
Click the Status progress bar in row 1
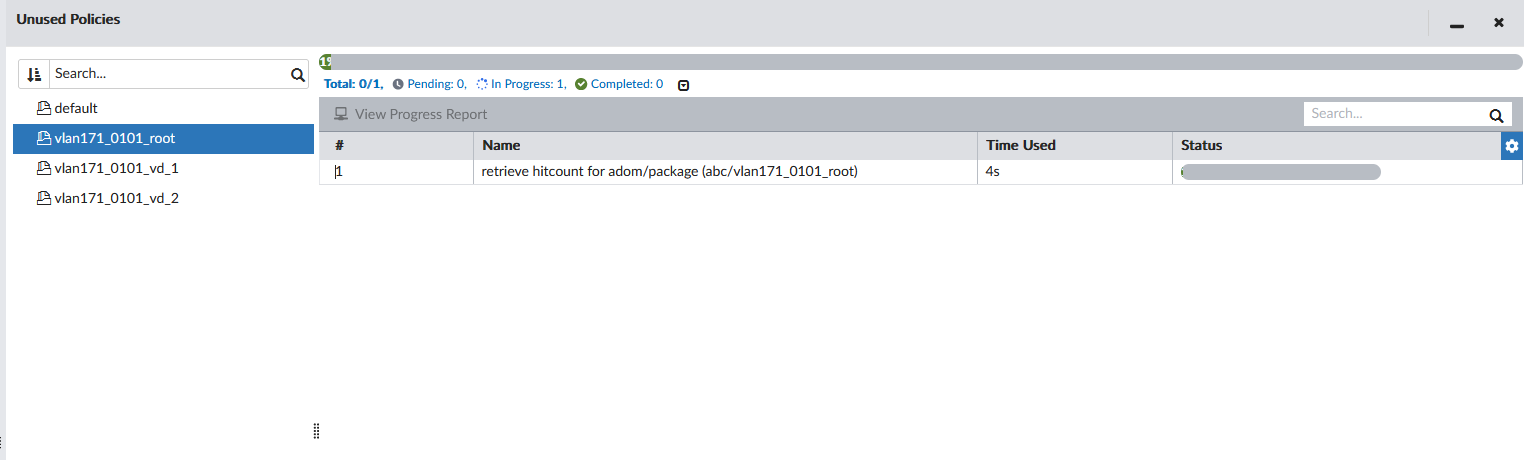click(1281, 172)
